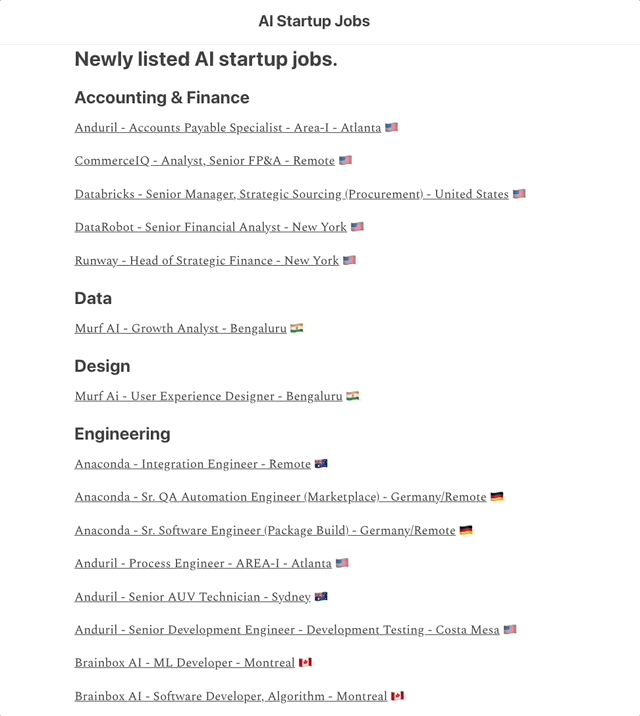Open the Anaconda Integration Engineer Remote listing
This screenshot has width=640, height=716.
point(193,464)
